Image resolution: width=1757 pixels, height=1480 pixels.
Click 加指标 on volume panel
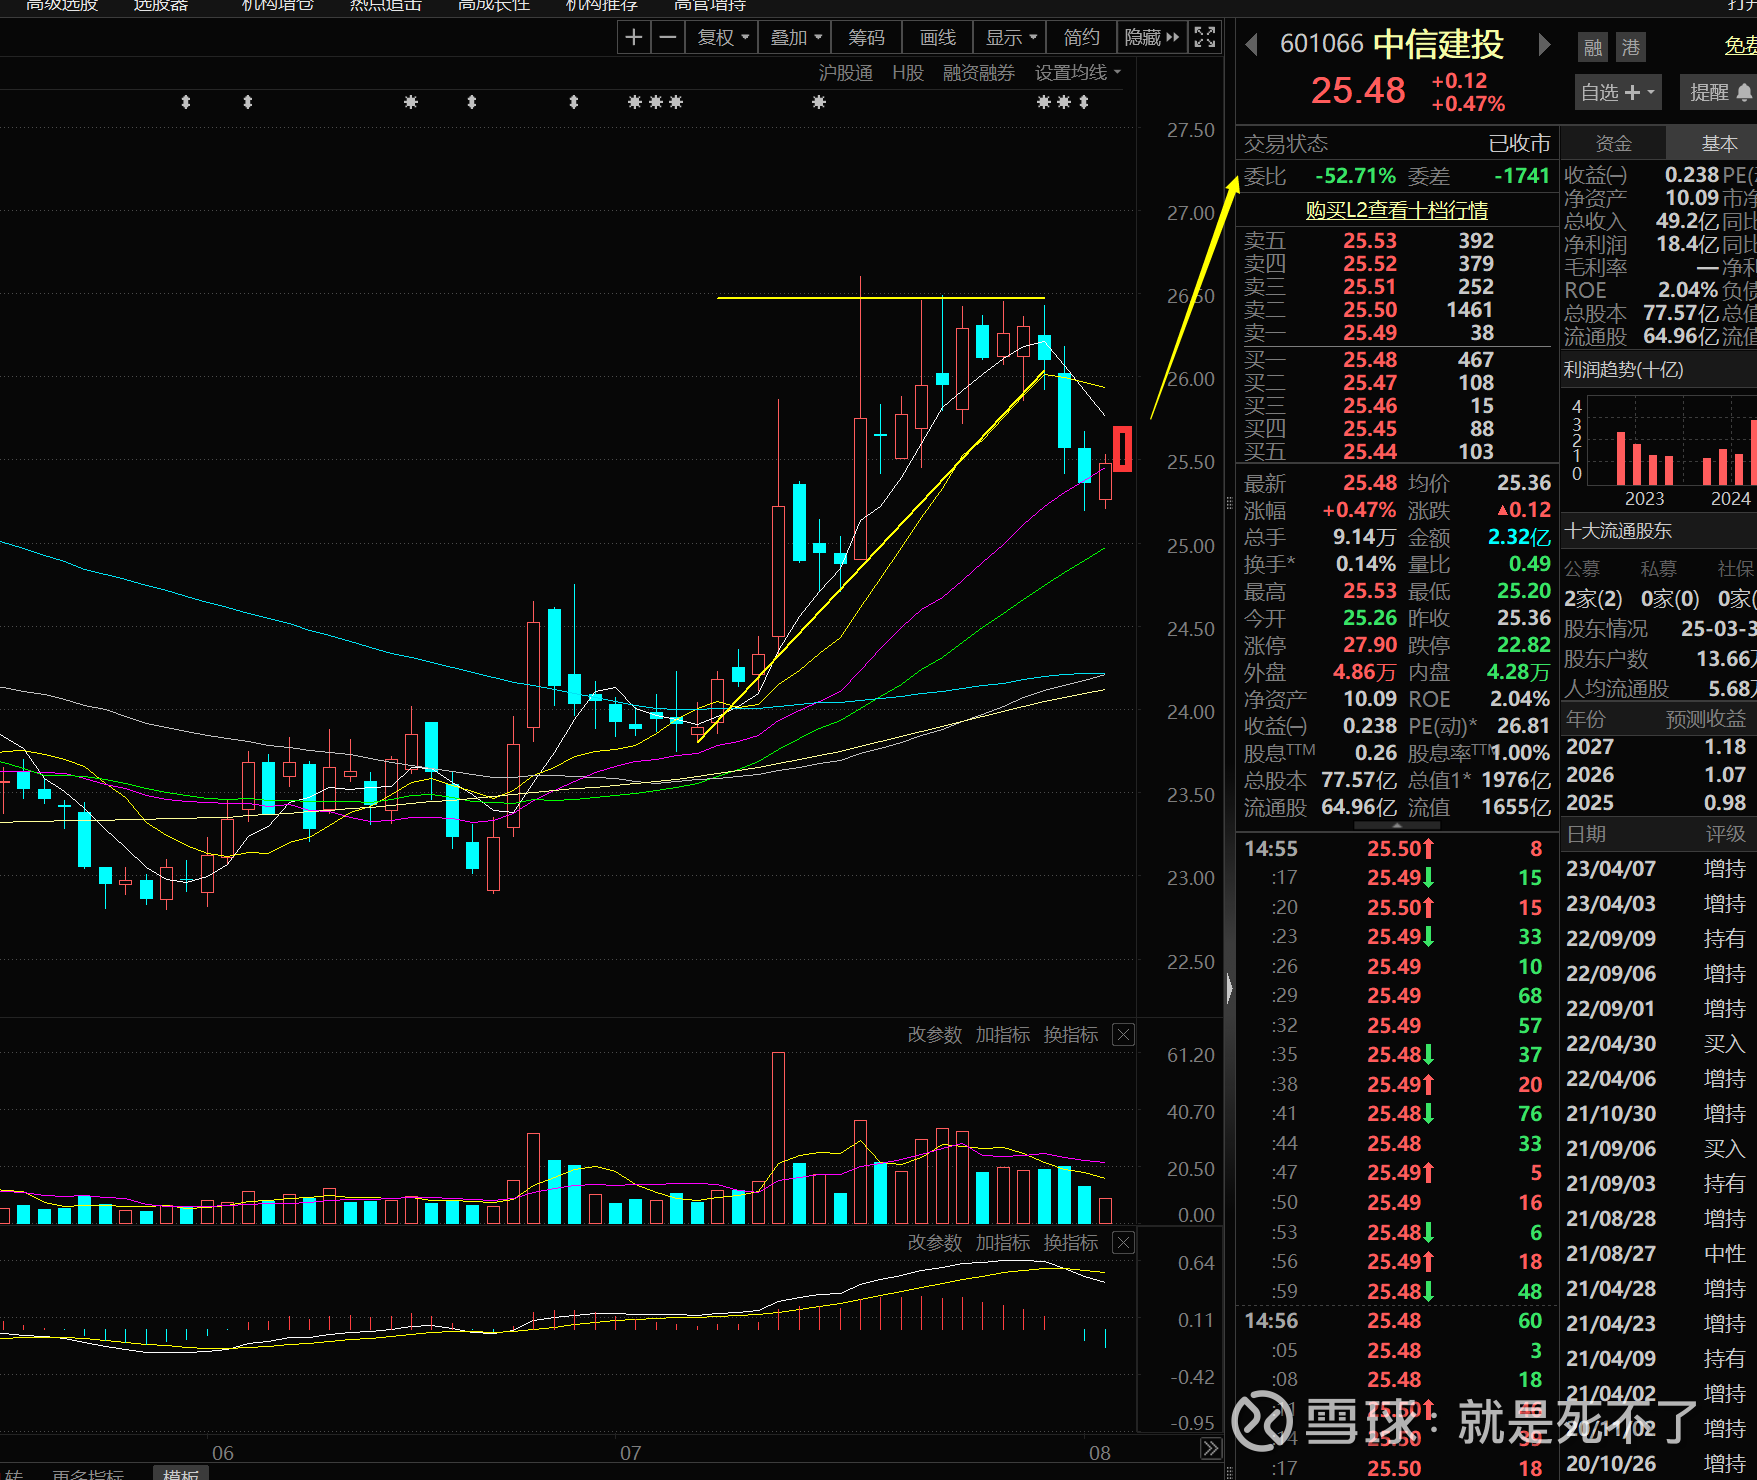[1002, 1035]
